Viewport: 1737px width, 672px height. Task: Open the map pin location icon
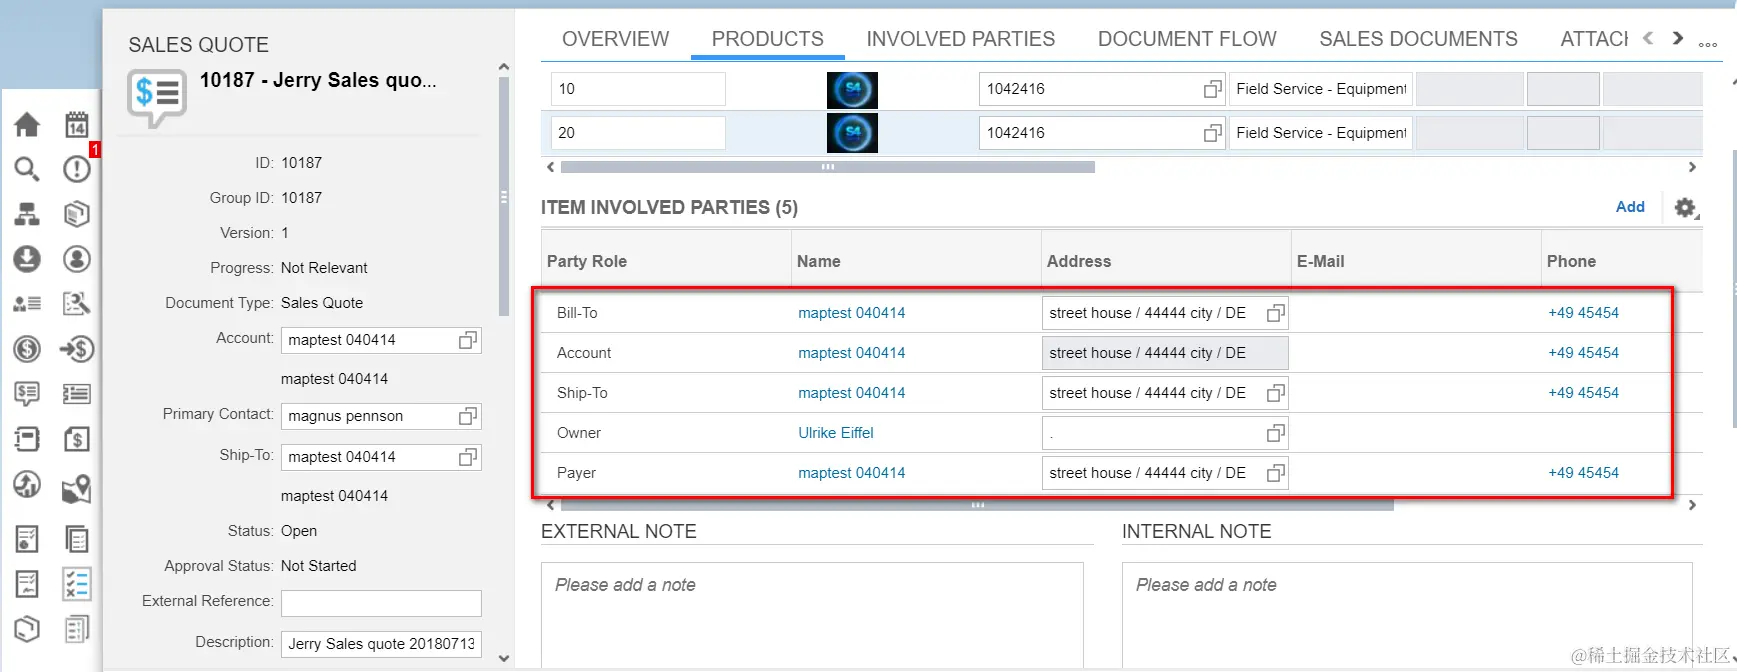click(x=77, y=488)
